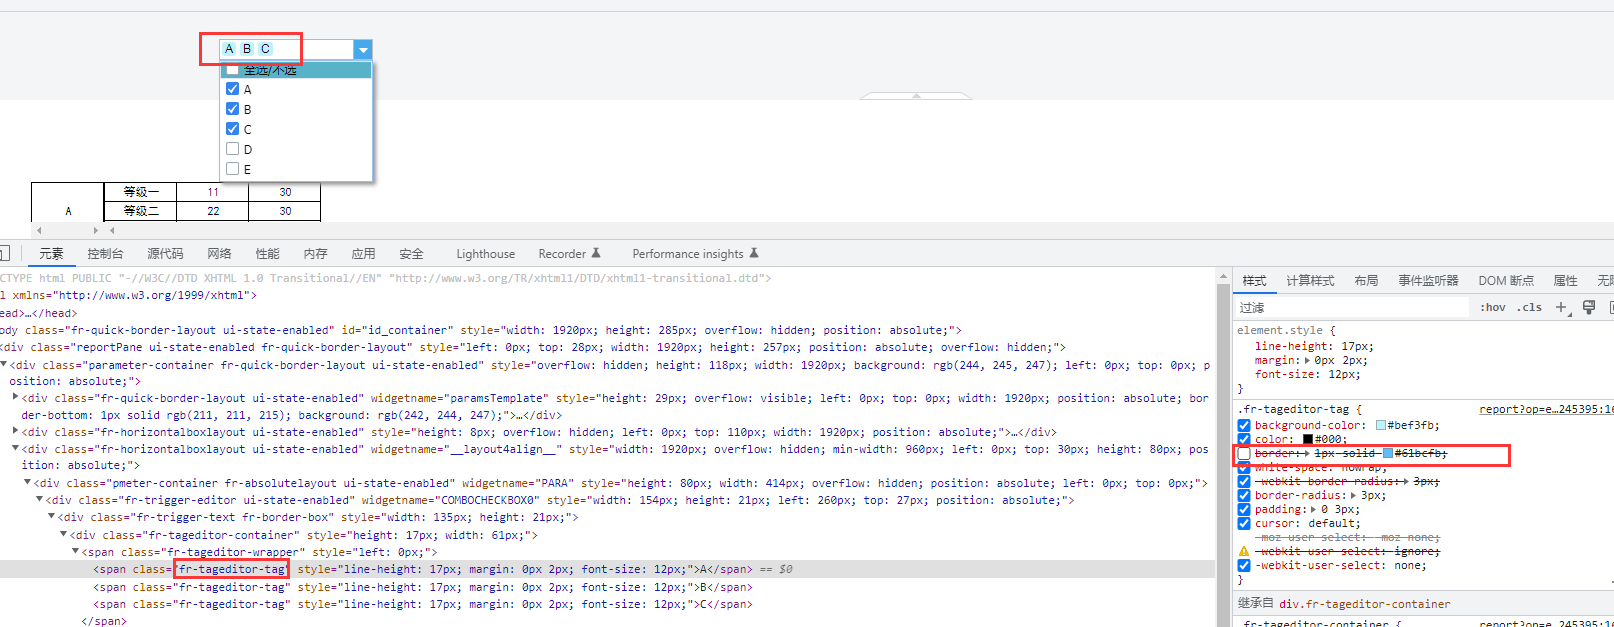Select the 计算样式 (Computed) sidebar tab
The image size is (1614, 627).
1310,281
